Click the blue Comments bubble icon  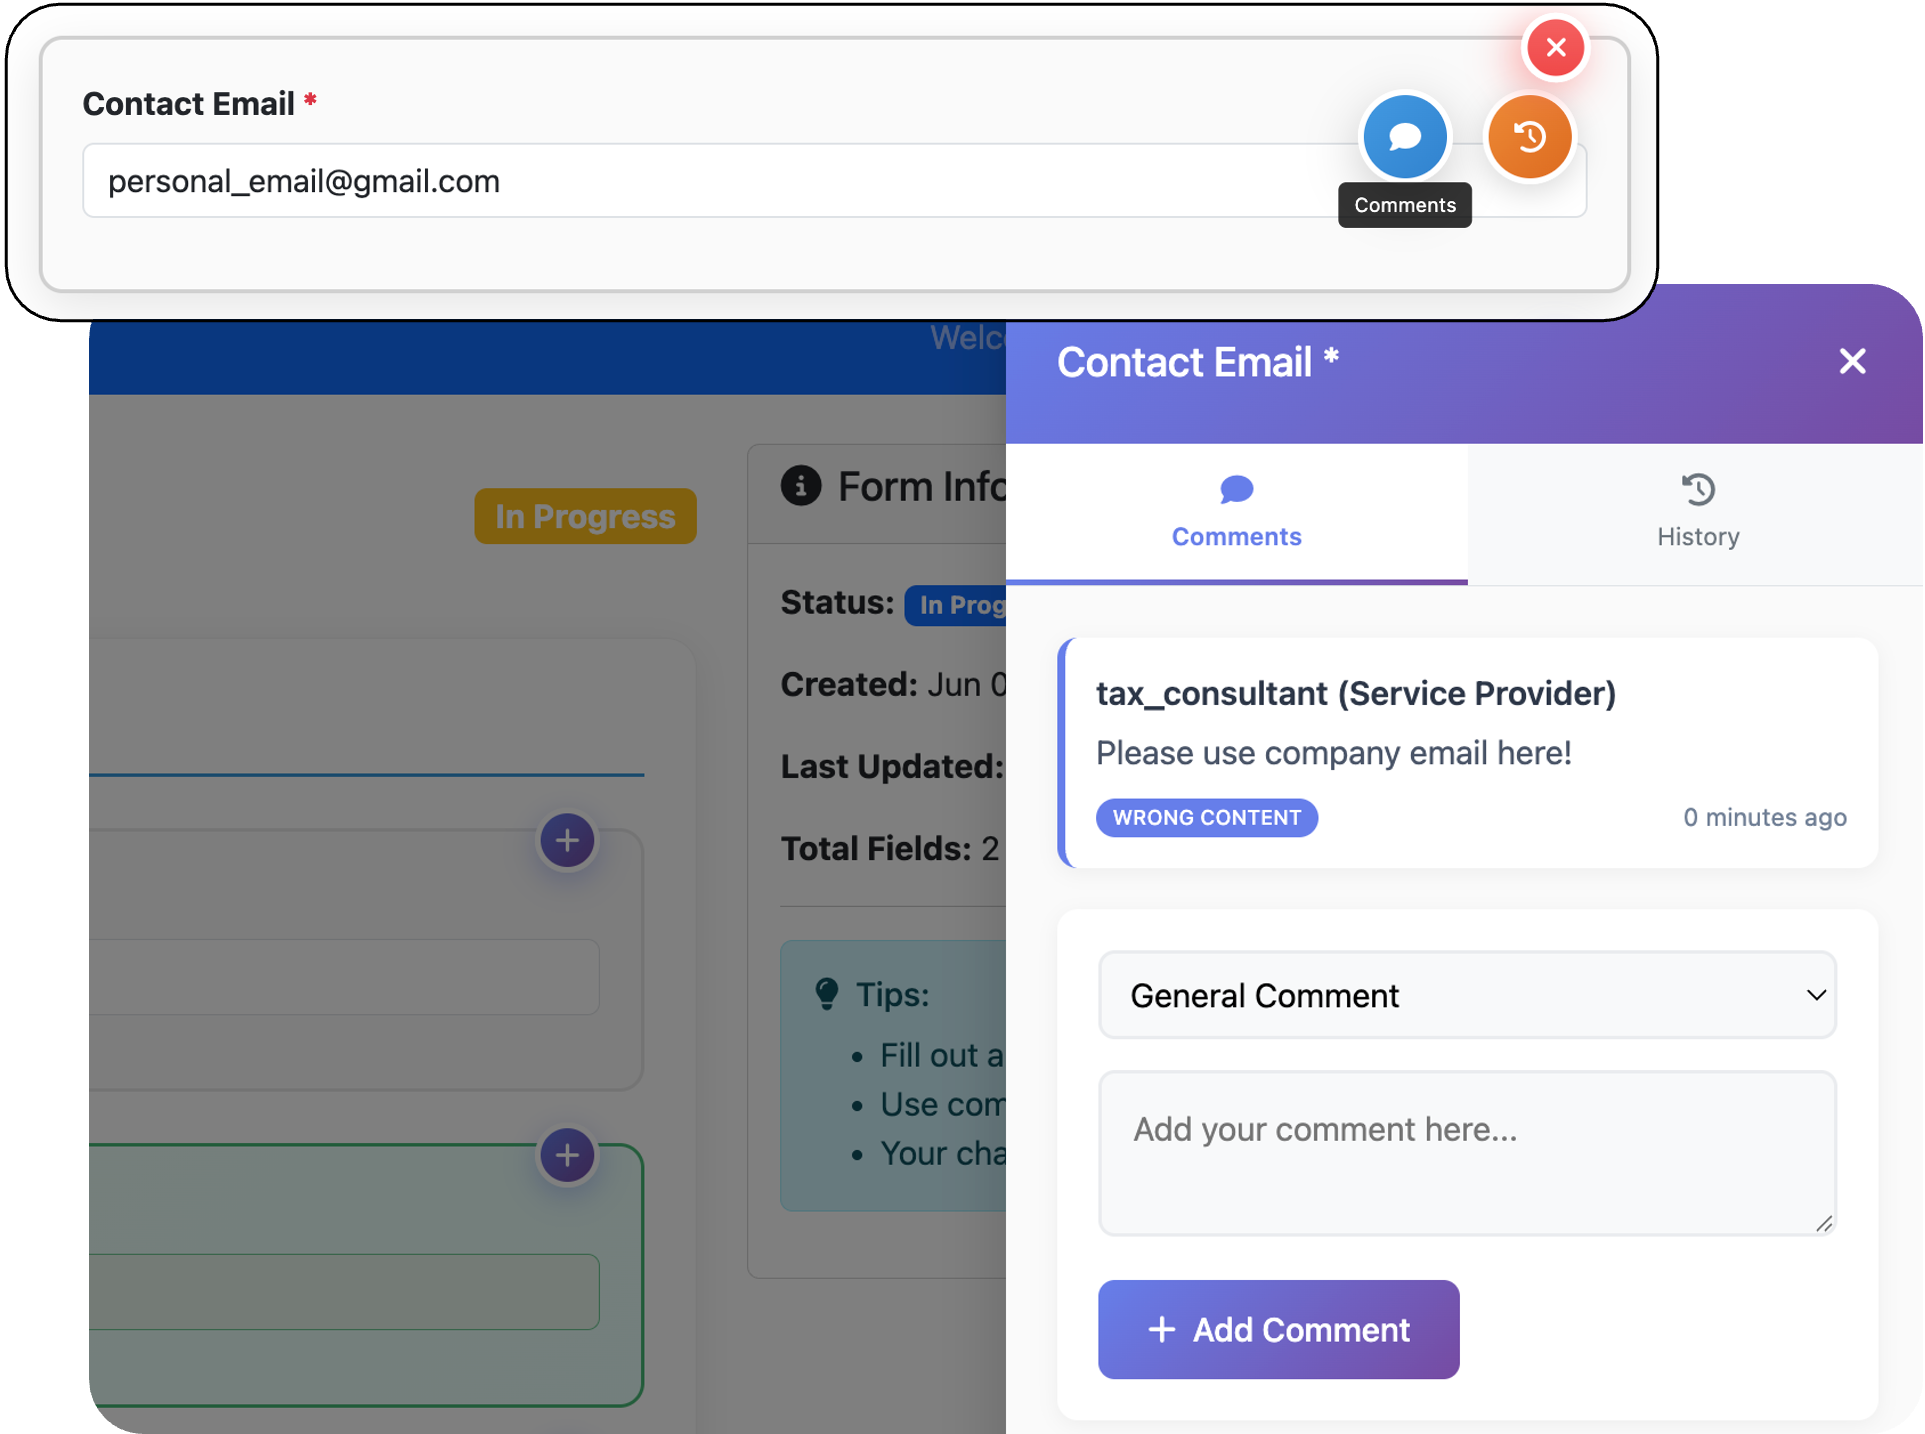click(1404, 137)
